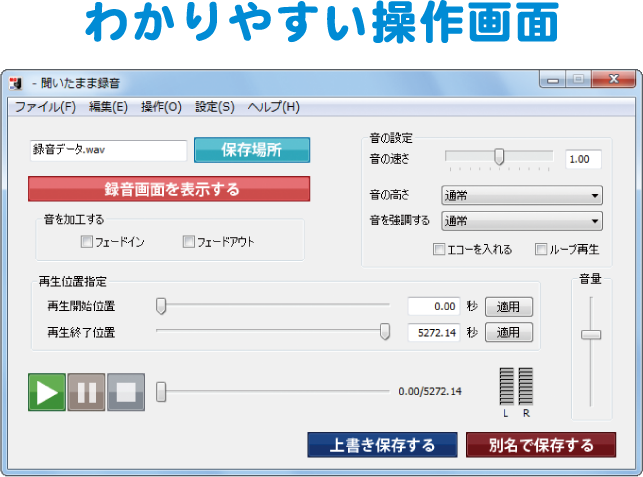Open the 設定(S) menu
Image resolution: width=643 pixels, height=477 pixels.
point(215,107)
